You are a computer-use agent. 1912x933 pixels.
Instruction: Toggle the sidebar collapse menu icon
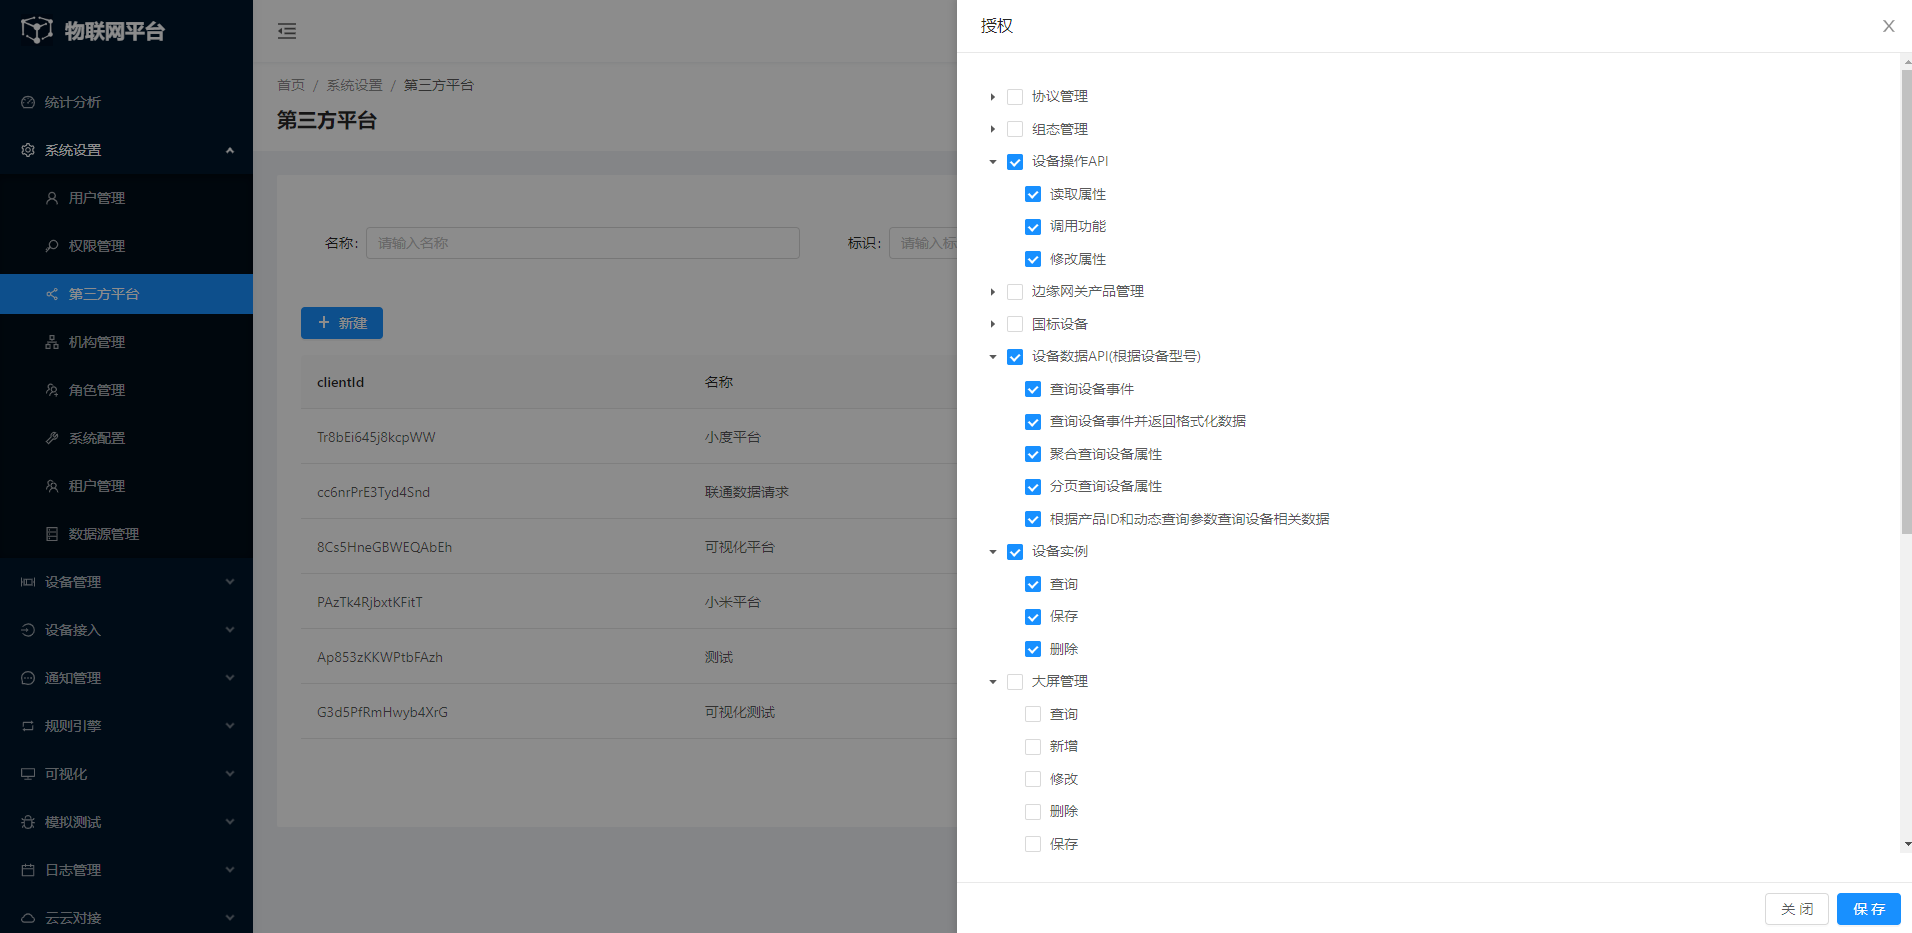click(x=287, y=31)
